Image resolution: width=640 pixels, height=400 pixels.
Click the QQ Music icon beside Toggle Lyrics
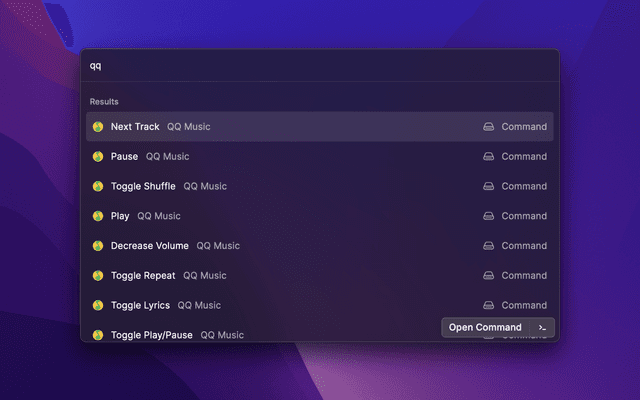pos(98,306)
